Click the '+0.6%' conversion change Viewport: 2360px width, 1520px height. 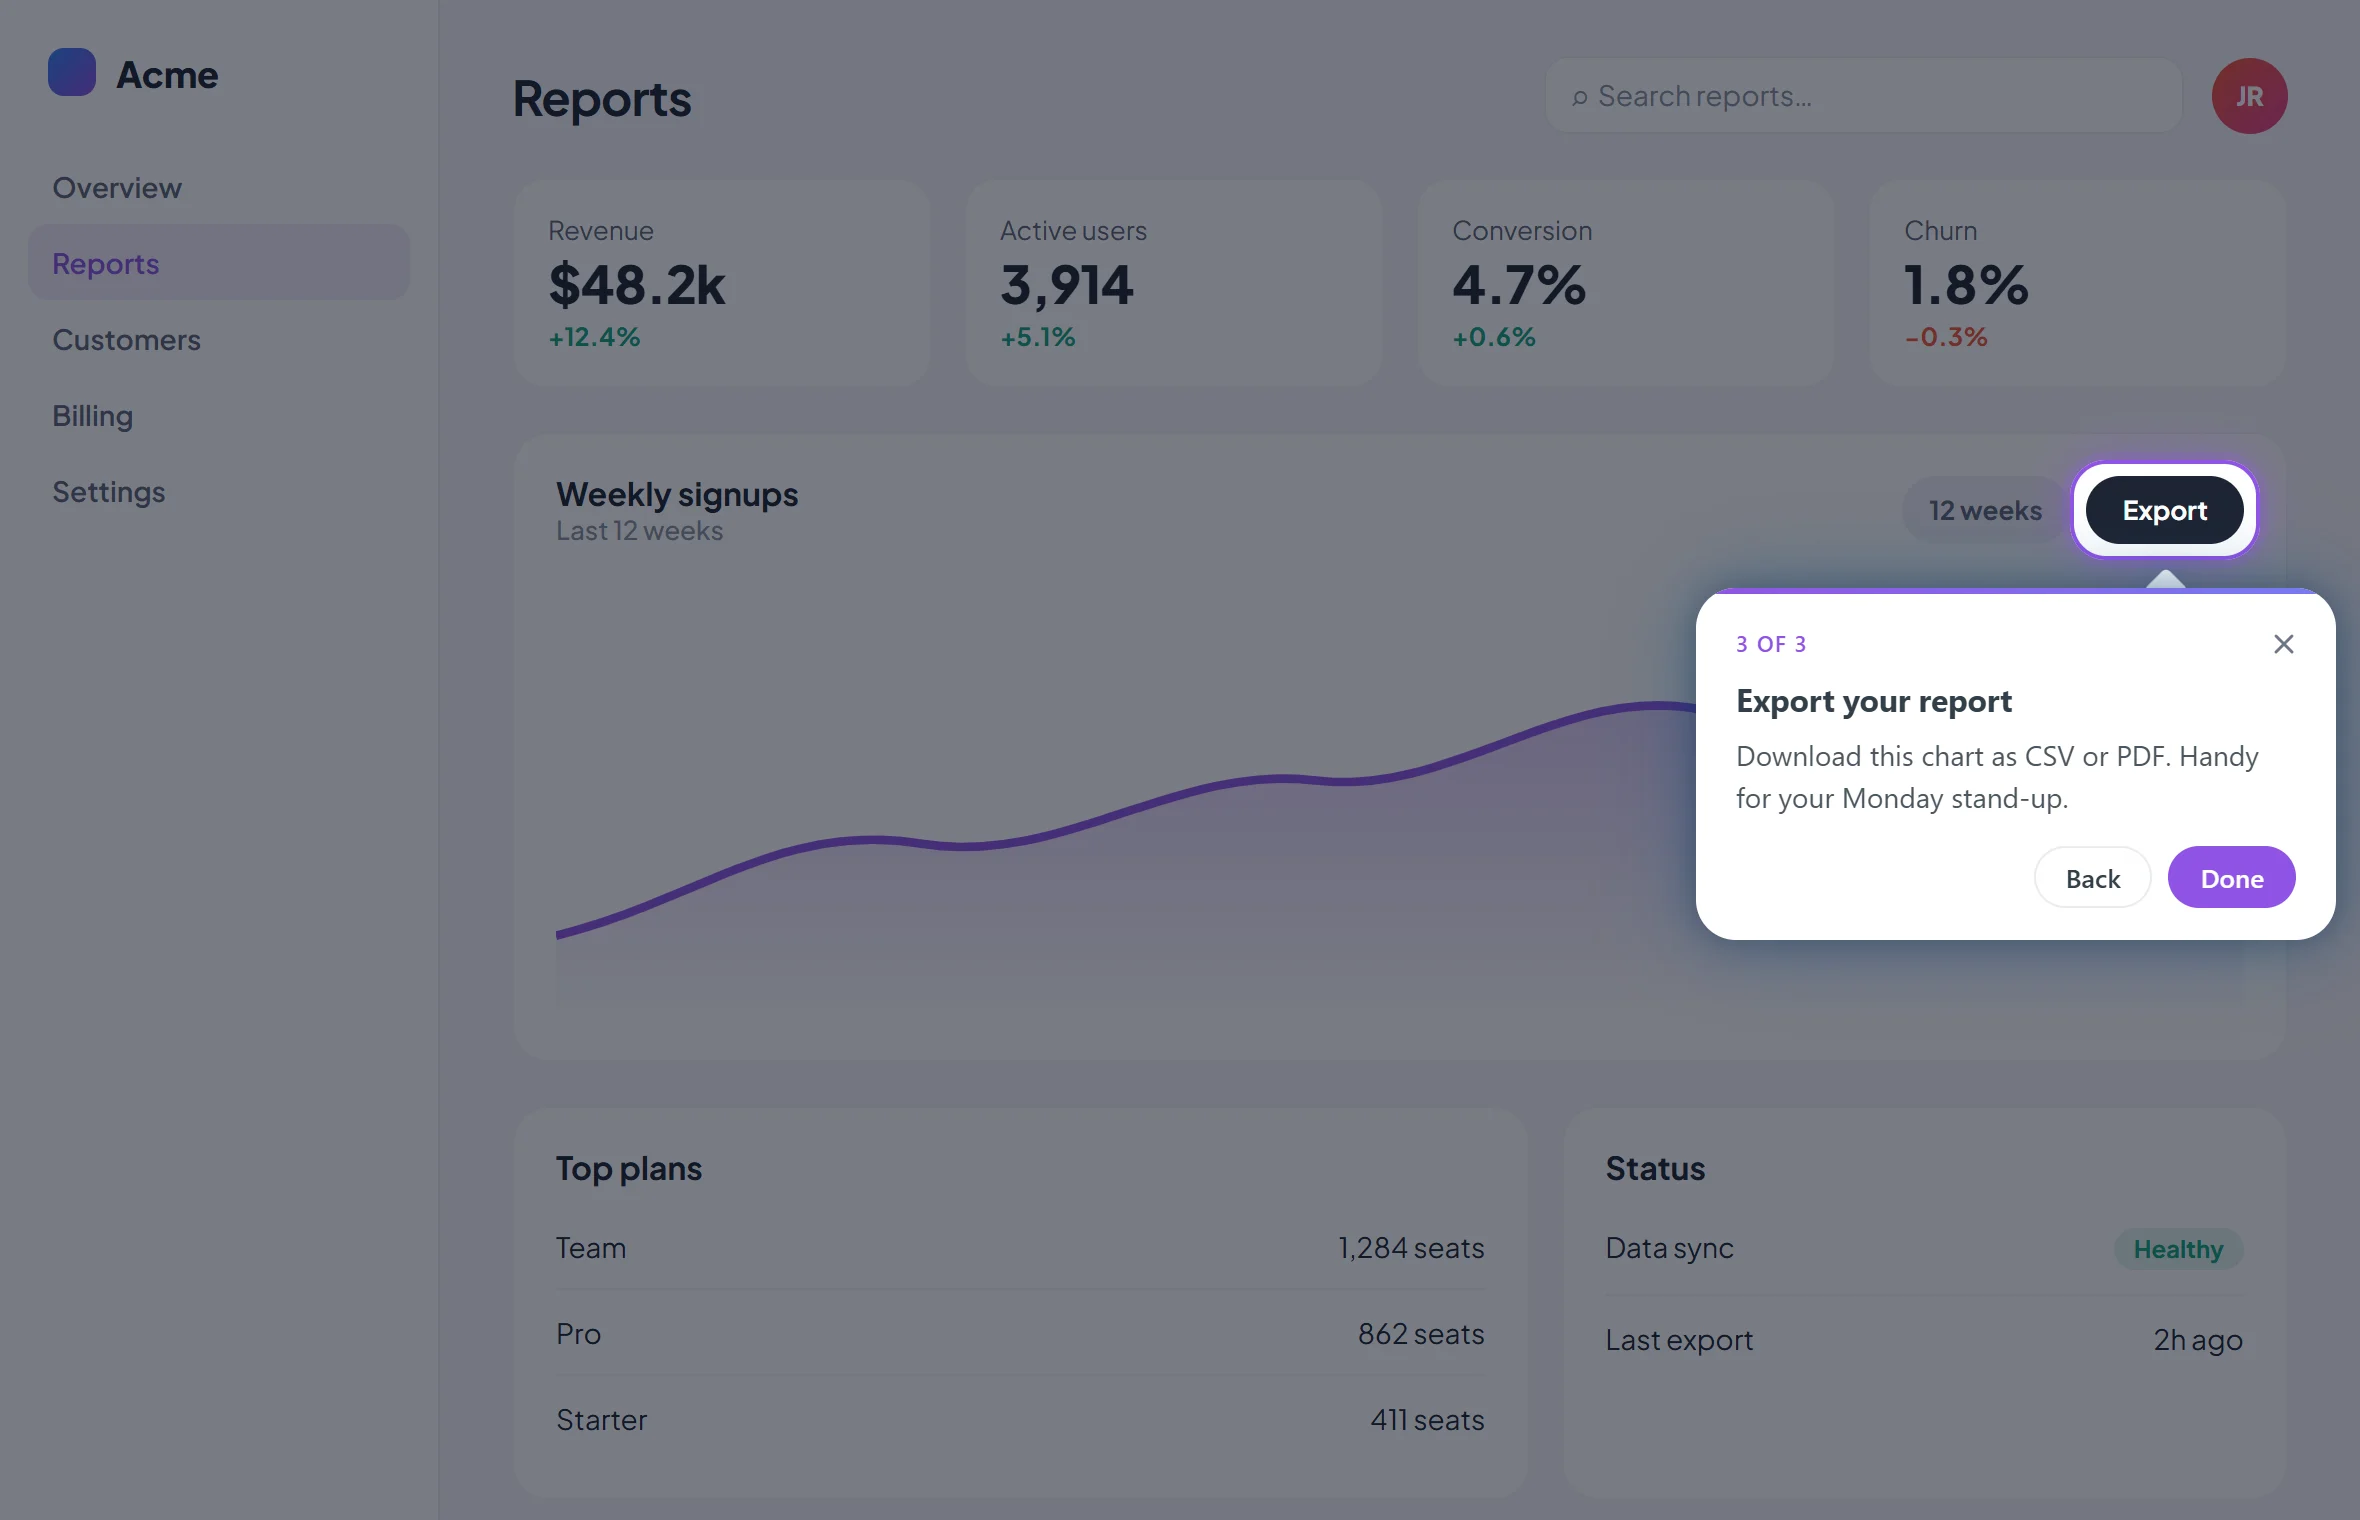[x=1494, y=337]
